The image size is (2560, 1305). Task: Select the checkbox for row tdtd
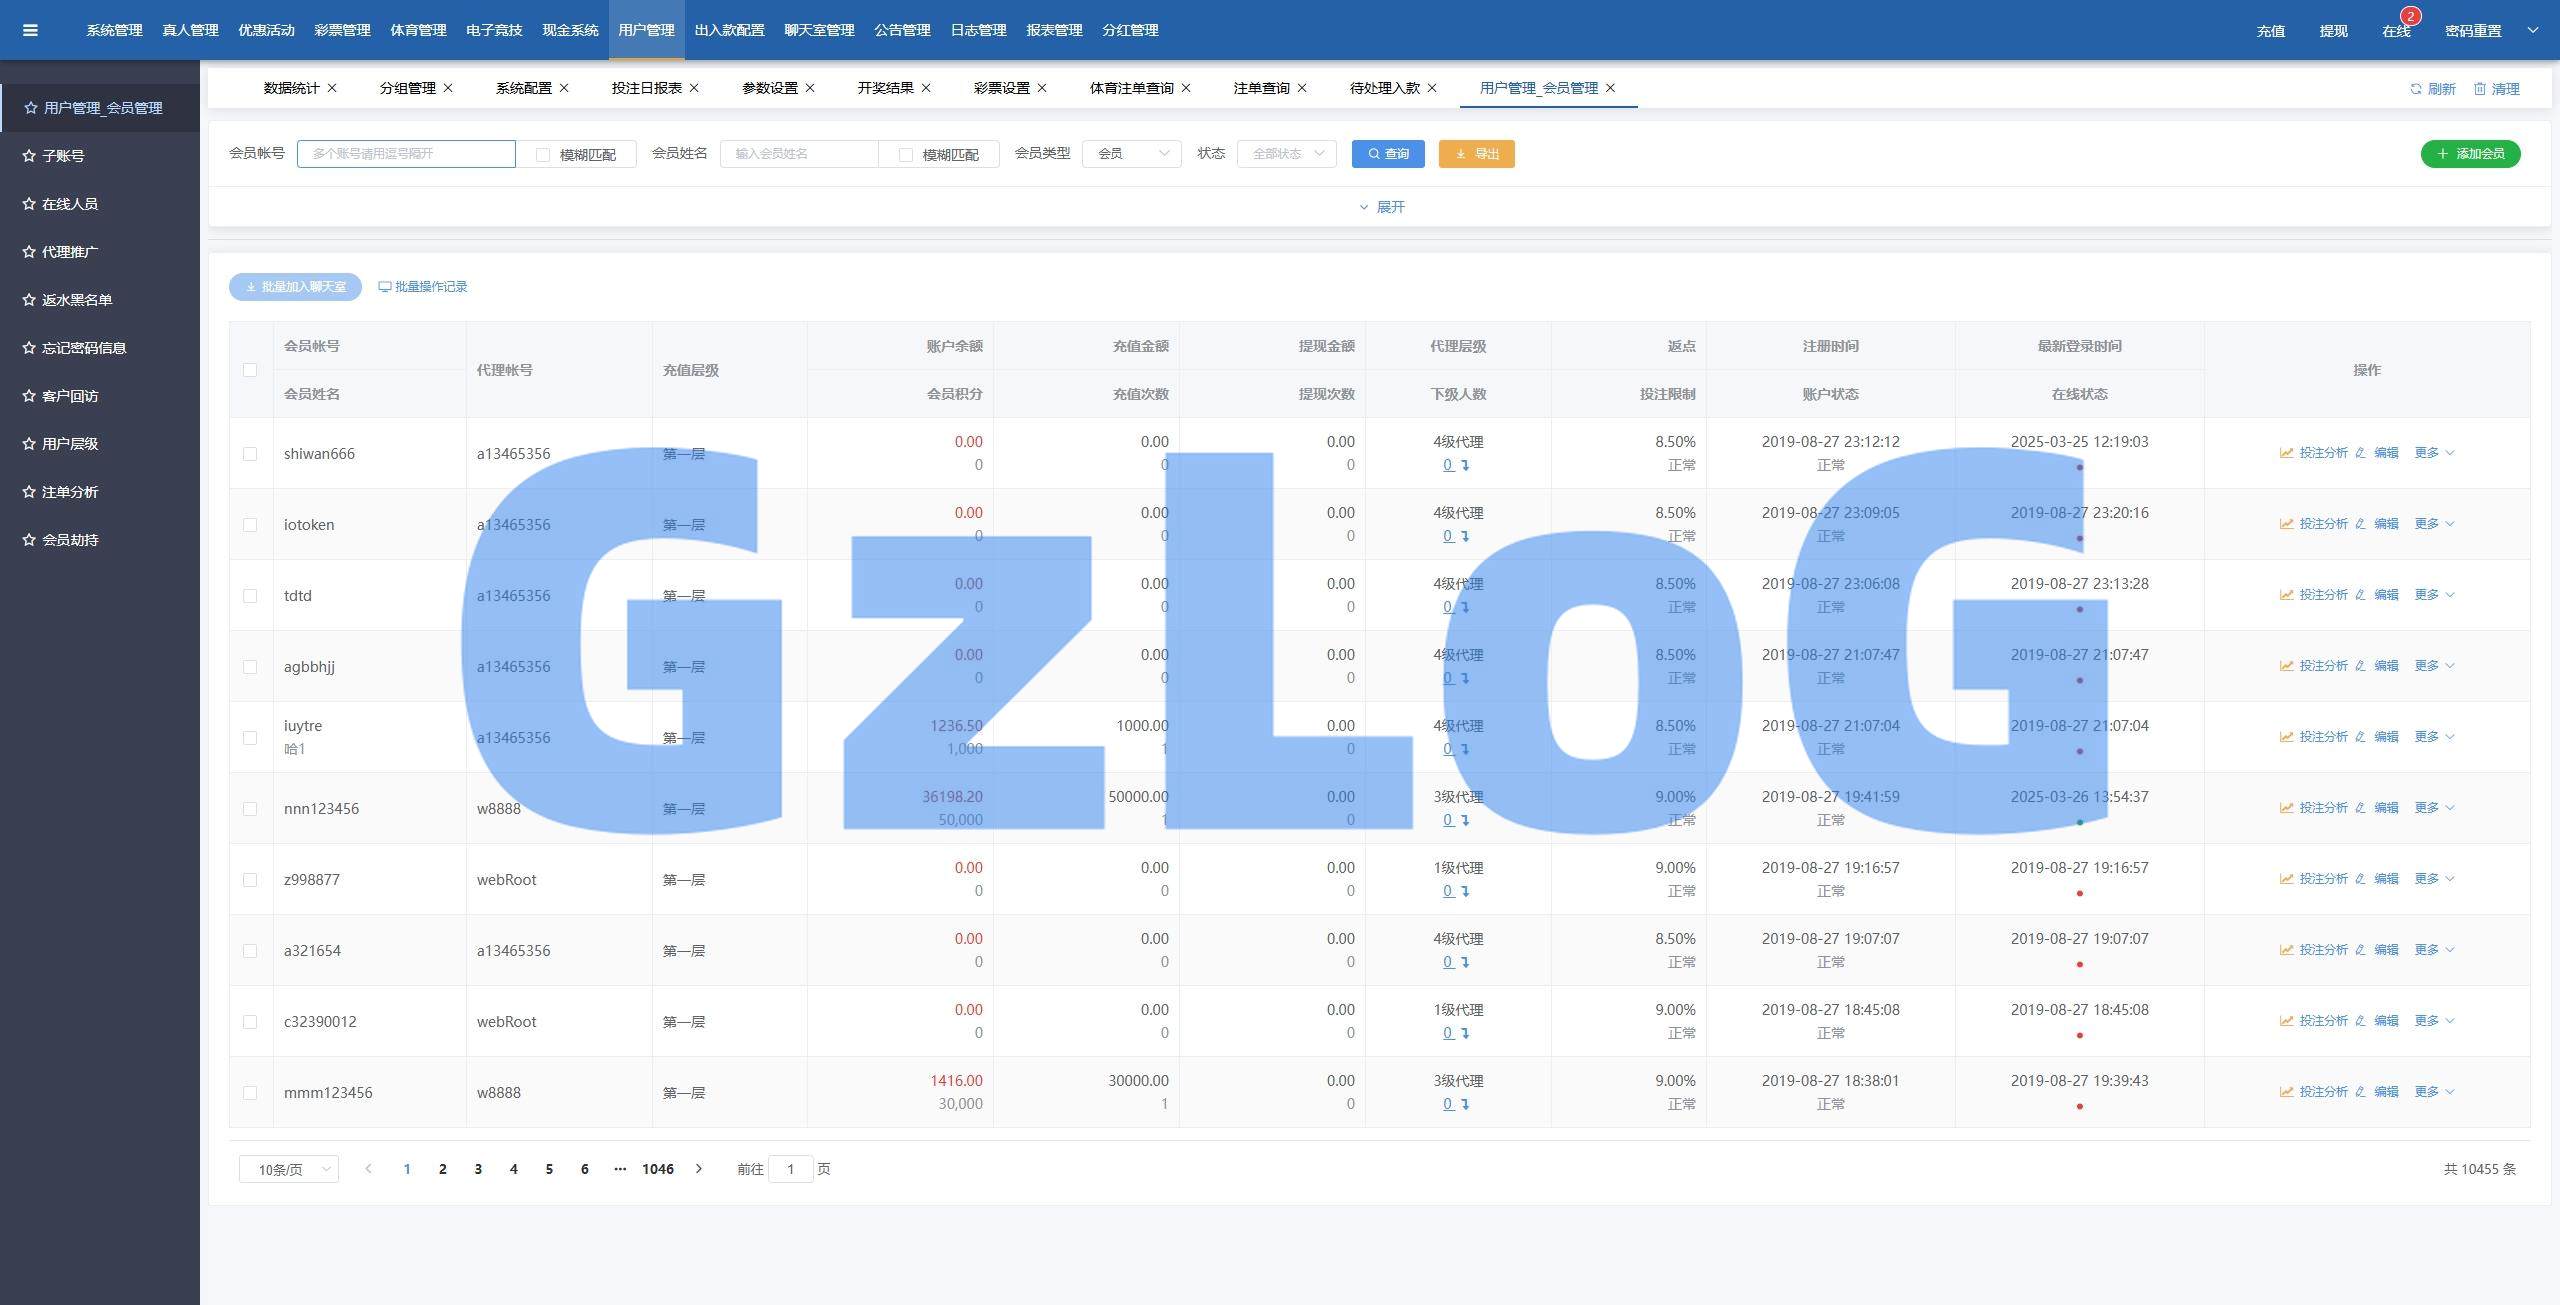click(250, 596)
